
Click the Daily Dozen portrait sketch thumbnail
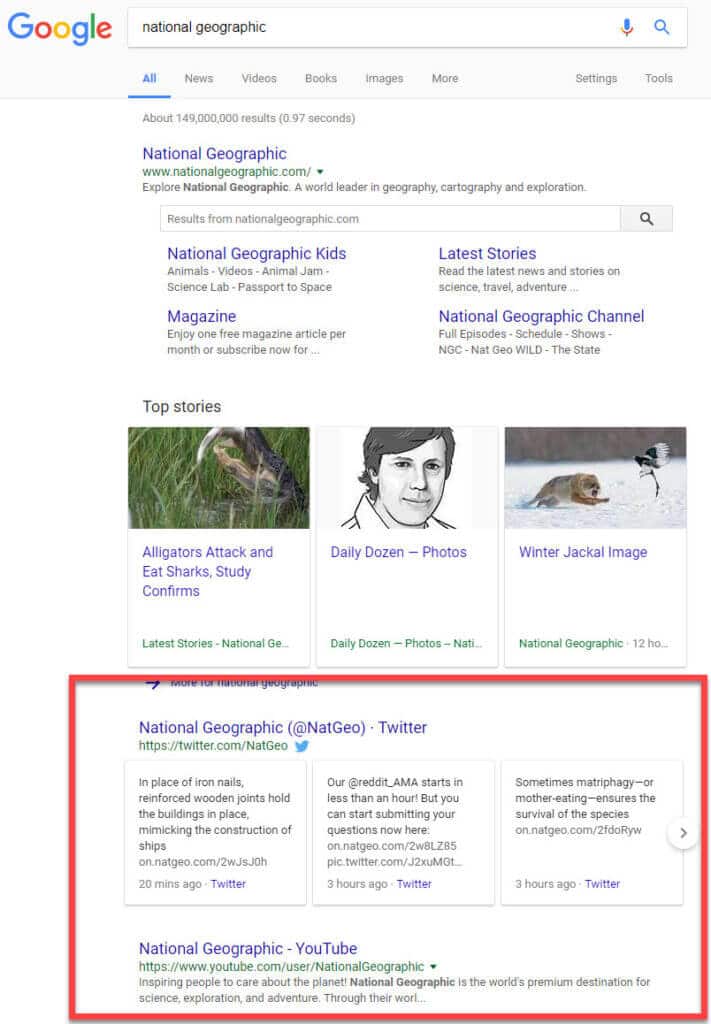[x=407, y=478]
